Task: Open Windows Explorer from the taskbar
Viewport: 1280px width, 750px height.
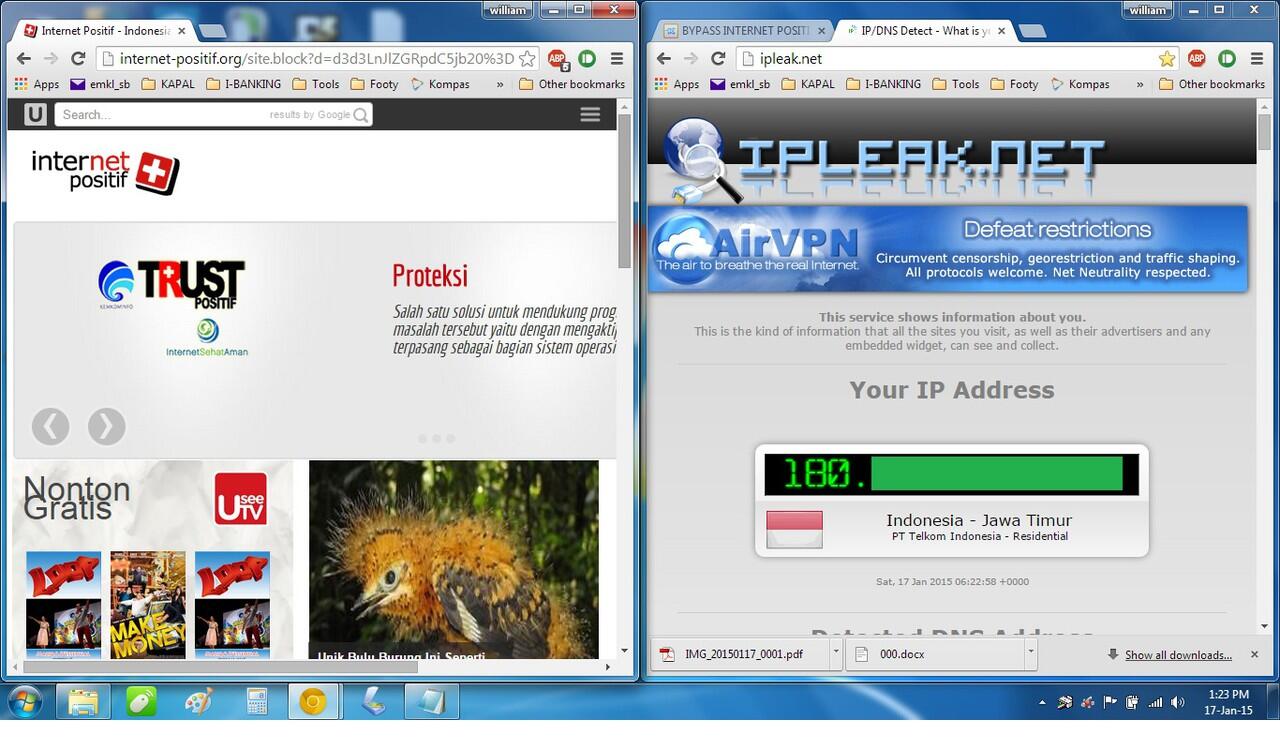Action: [x=83, y=702]
